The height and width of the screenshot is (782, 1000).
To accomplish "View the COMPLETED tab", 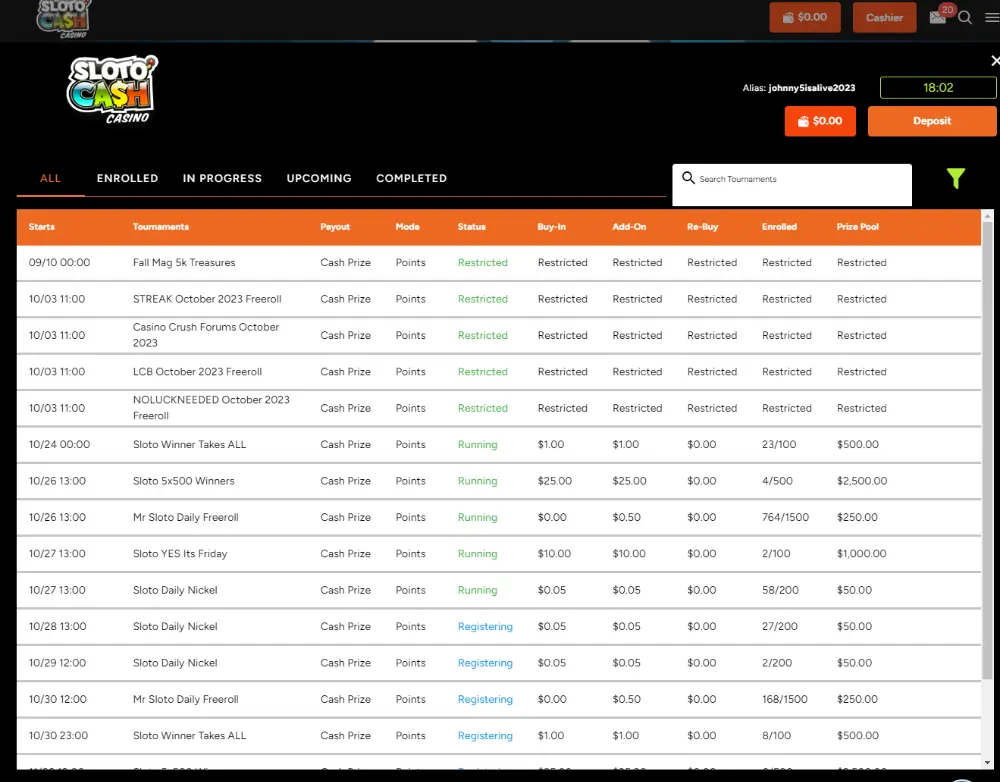I will 411,179.
